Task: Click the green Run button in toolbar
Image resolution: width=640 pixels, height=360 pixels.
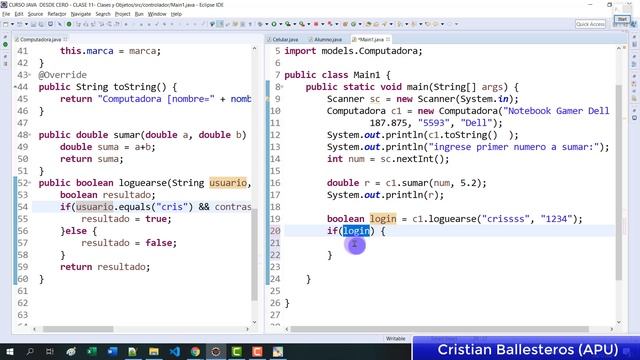Action: [274, 24]
